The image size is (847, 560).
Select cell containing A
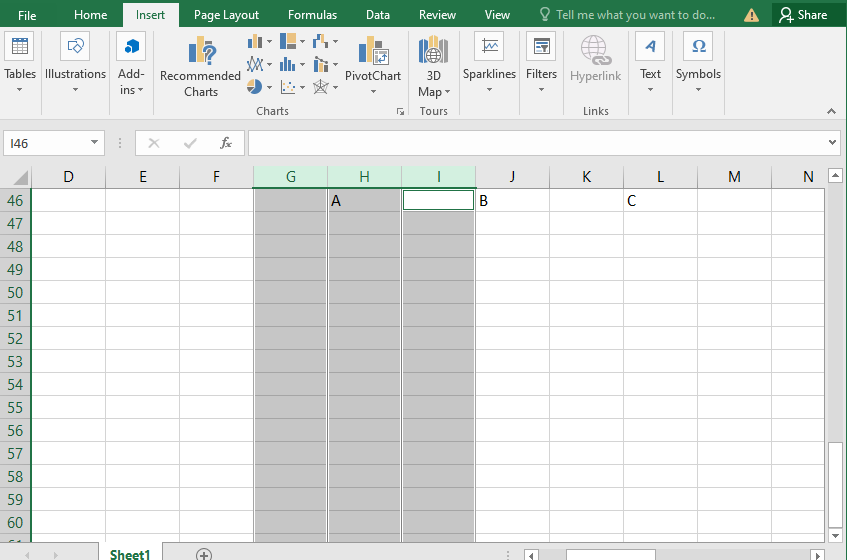click(x=364, y=201)
